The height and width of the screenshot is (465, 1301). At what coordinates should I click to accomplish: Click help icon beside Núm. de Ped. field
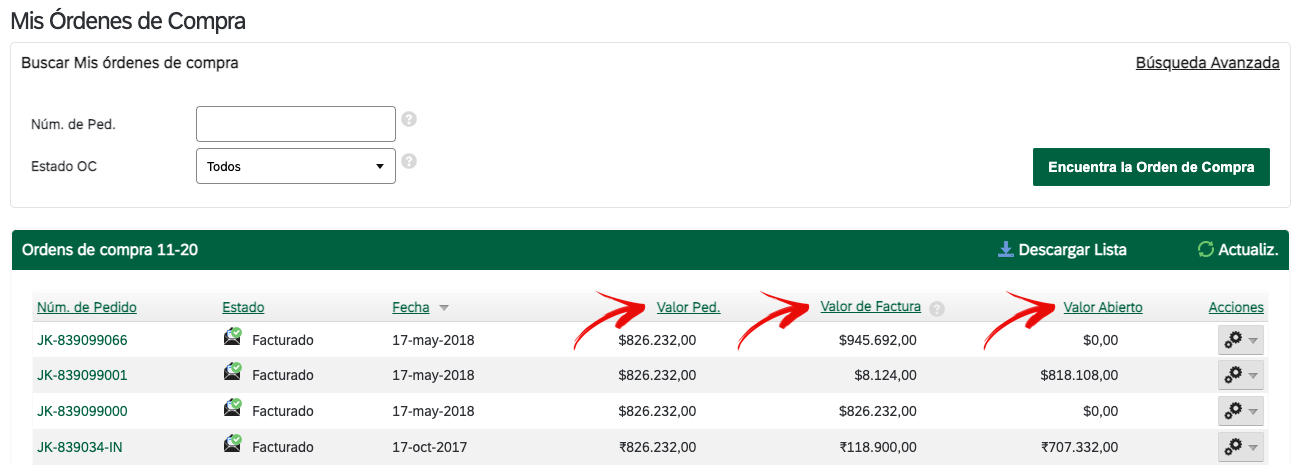click(409, 119)
